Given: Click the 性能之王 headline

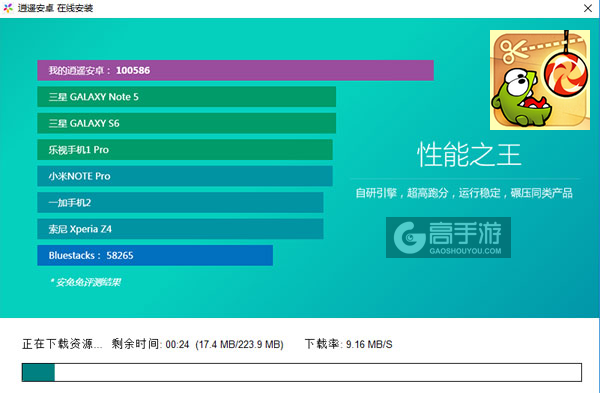Looking at the screenshot, I should [x=469, y=155].
